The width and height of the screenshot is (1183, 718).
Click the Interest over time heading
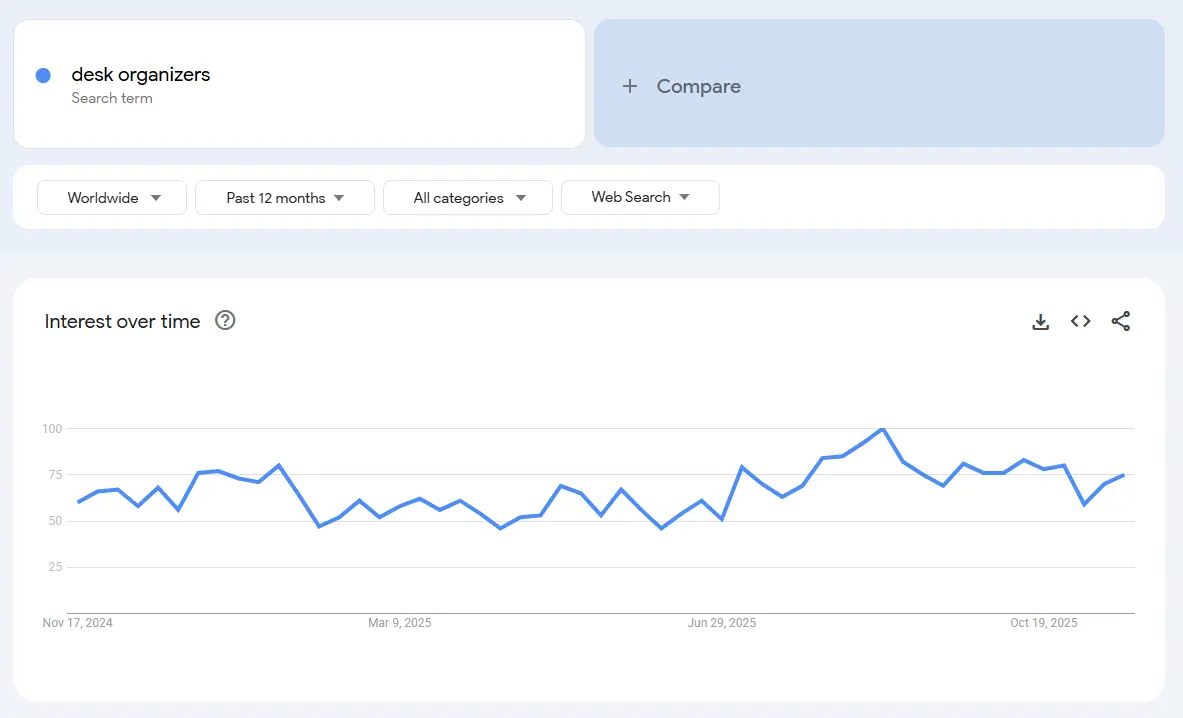point(123,321)
